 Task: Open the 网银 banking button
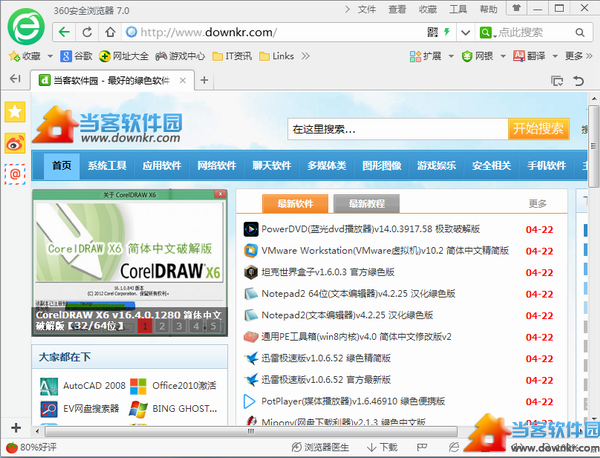(477, 56)
